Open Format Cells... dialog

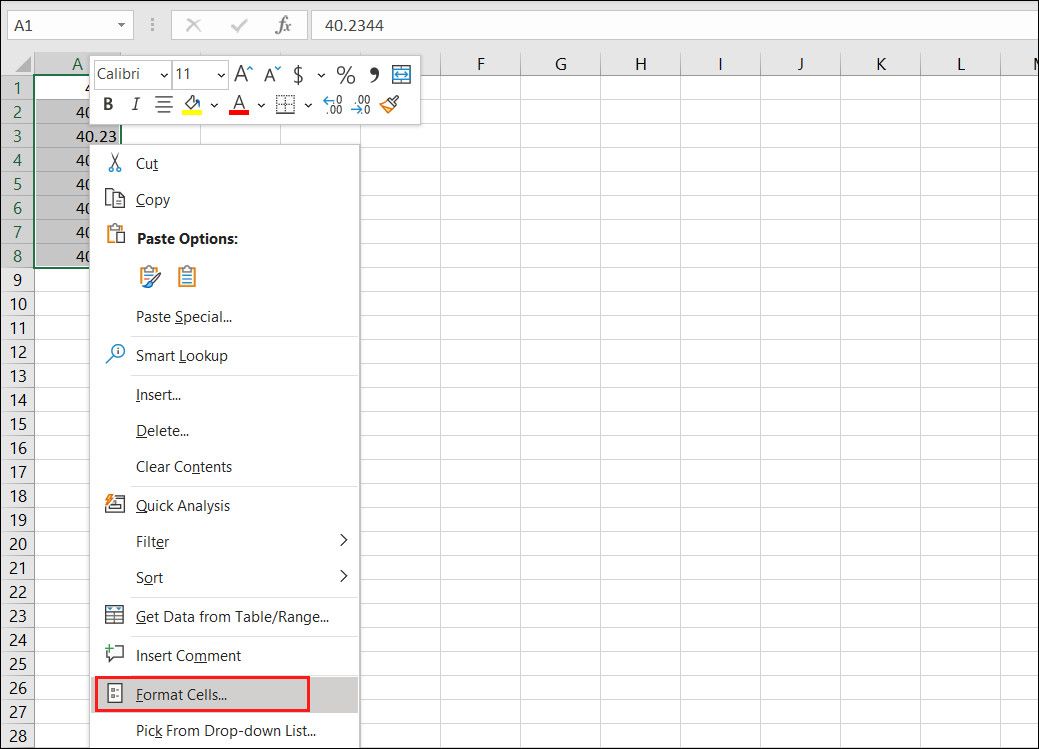[225, 695]
